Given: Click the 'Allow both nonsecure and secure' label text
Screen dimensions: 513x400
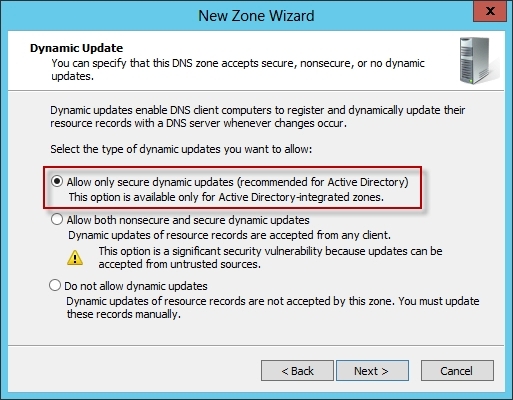Looking at the screenshot, I should pos(188,220).
